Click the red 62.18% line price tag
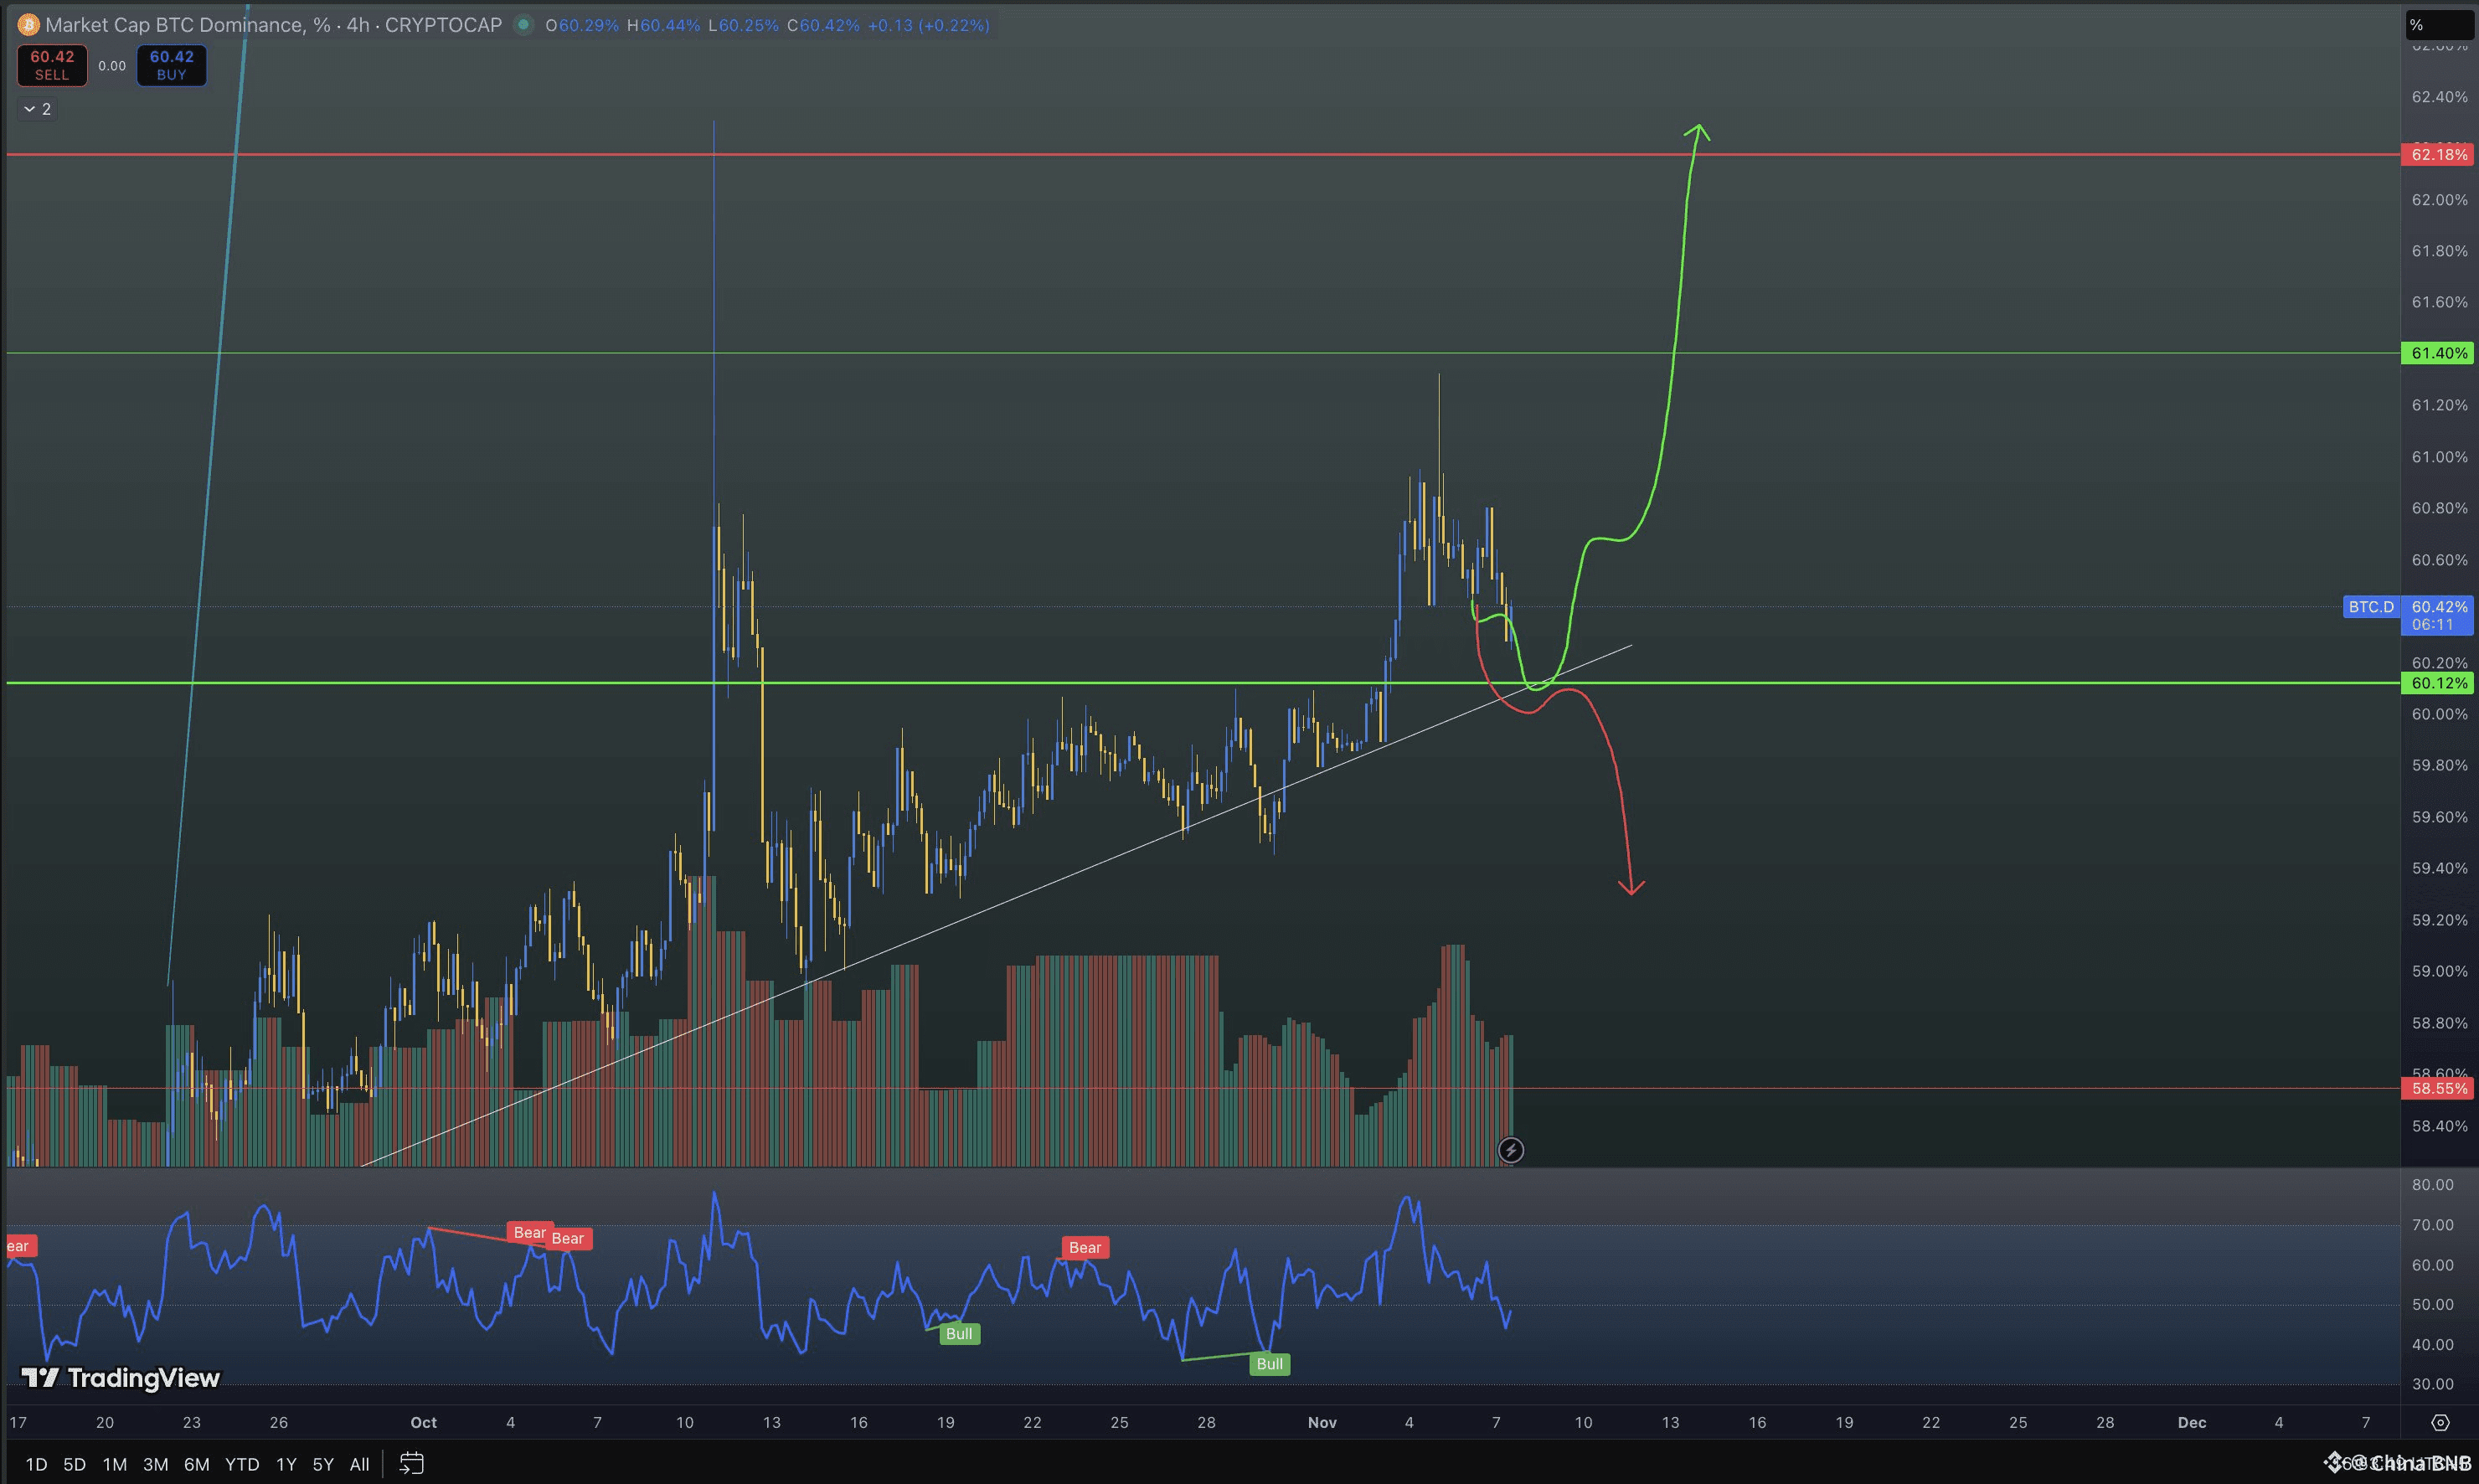 2438,154
